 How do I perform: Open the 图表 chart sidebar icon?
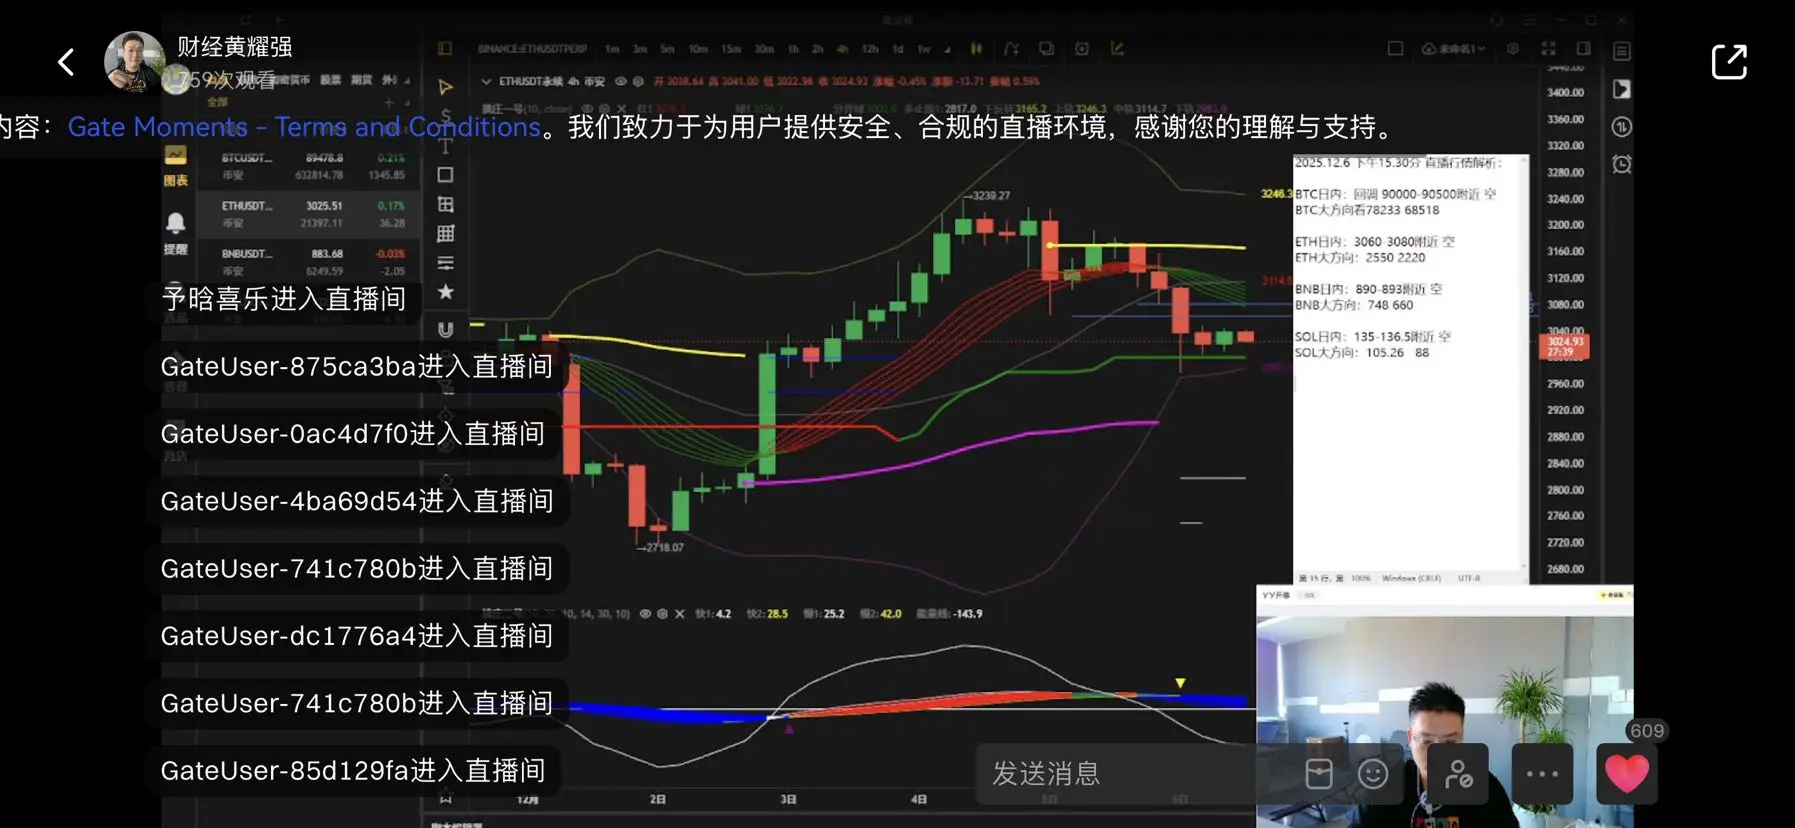pos(175,165)
